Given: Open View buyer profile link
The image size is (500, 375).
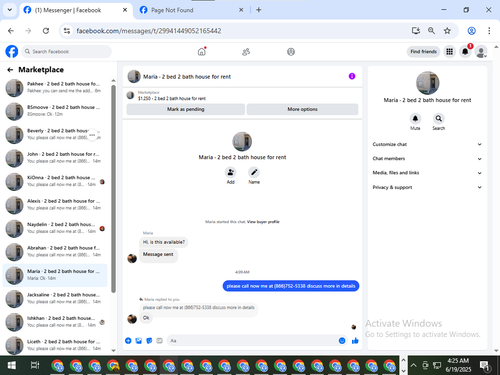Looking at the screenshot, I should (263, 222).
